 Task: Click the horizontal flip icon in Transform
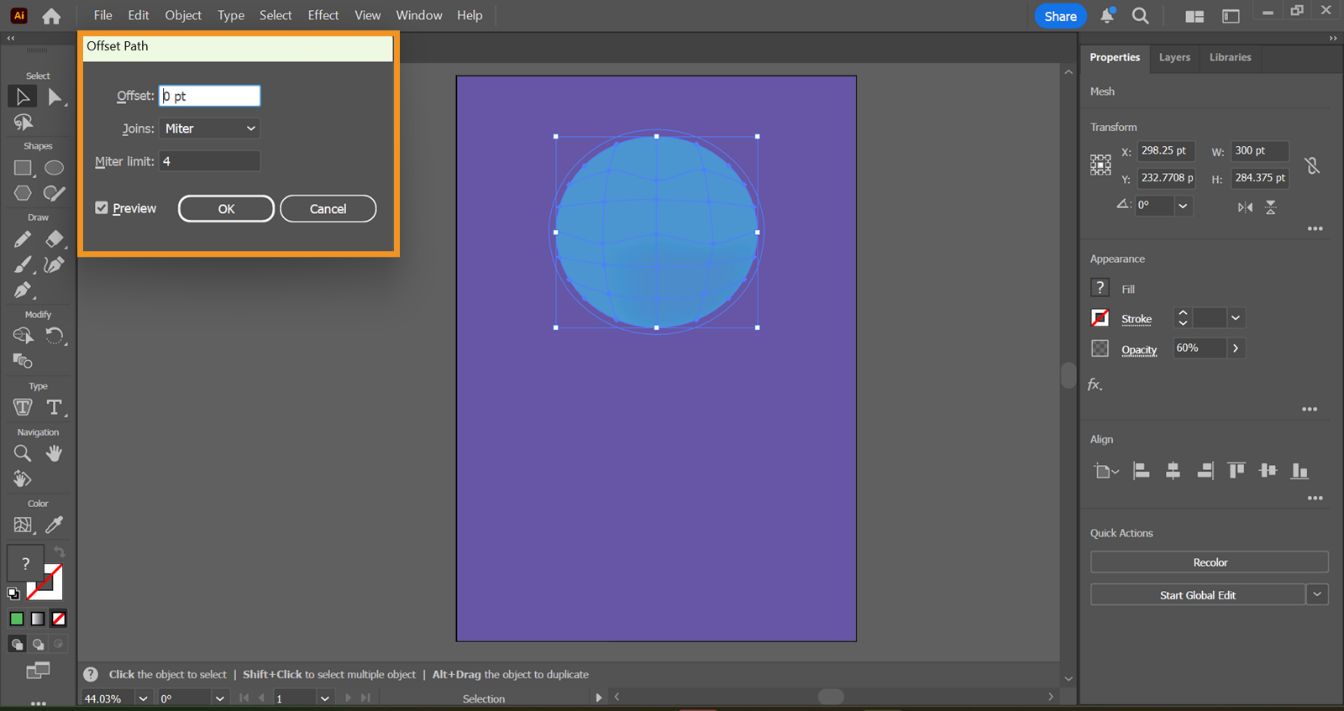pos(1245,207)
